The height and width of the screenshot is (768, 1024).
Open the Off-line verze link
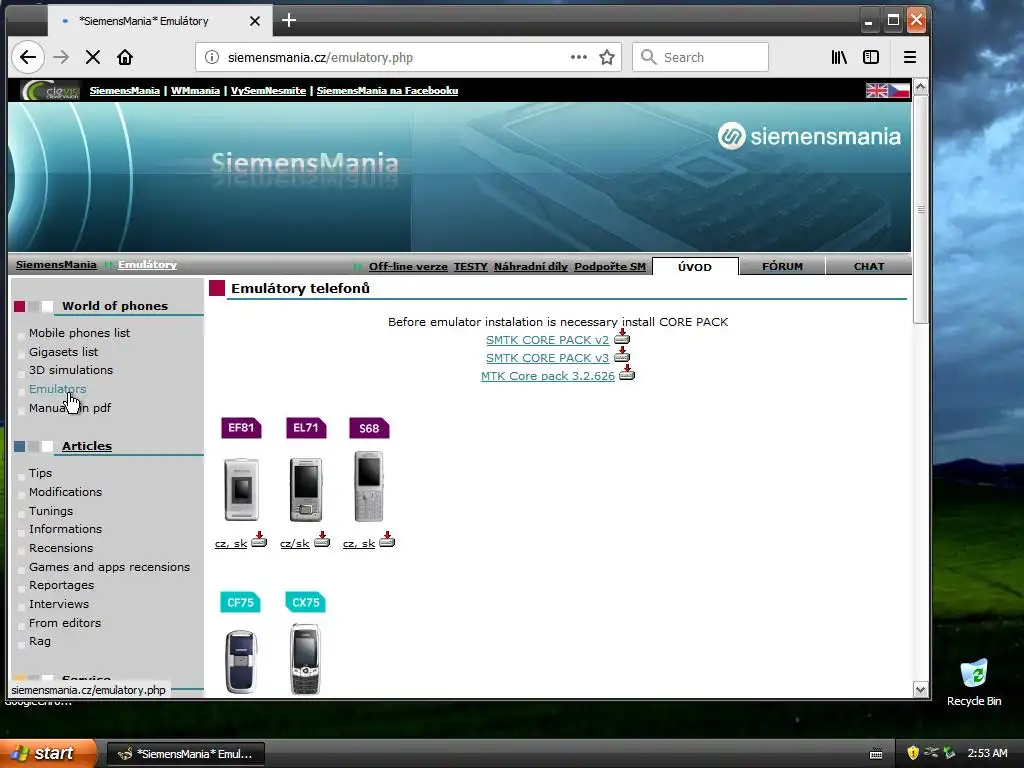(408, 266)
